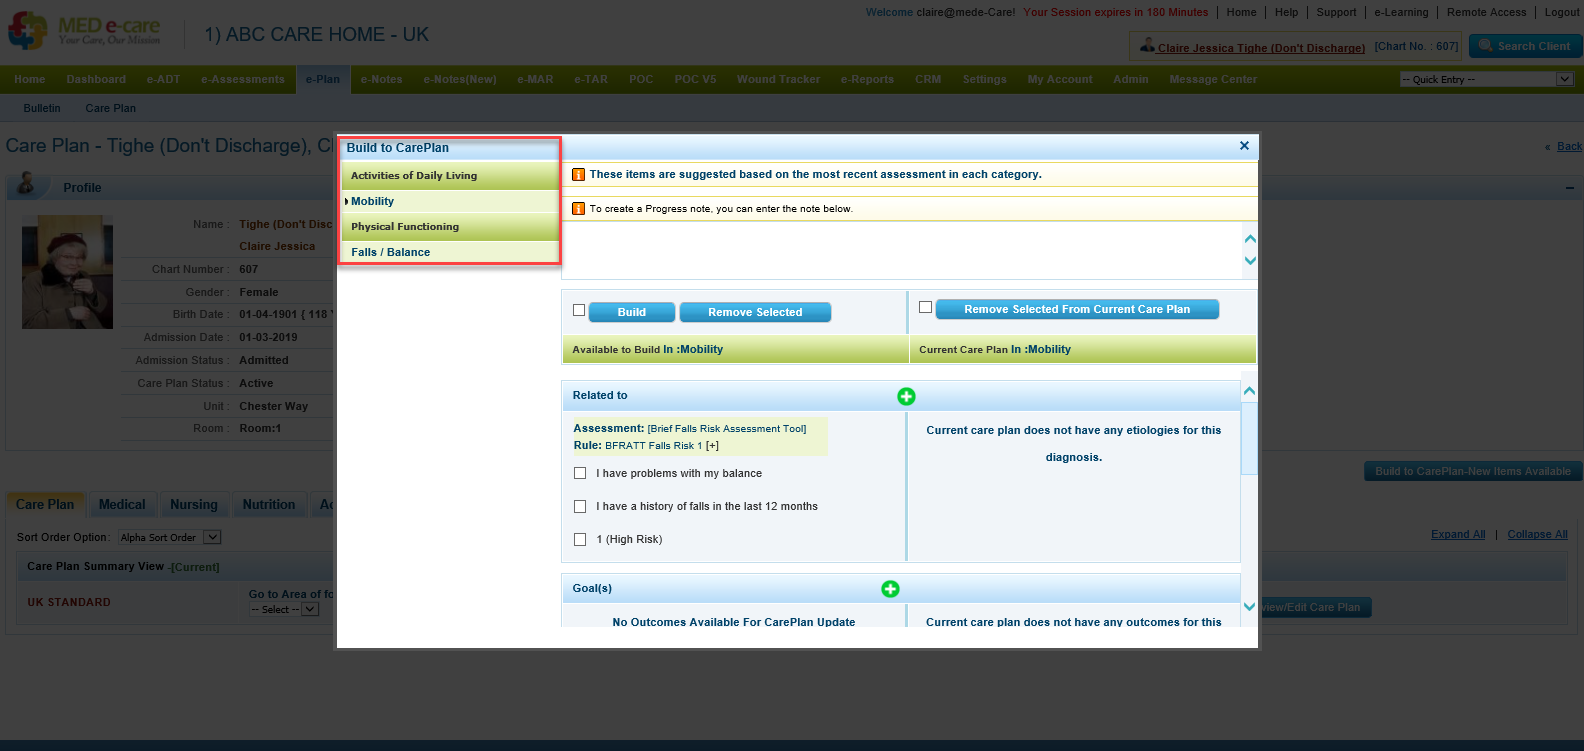
Task: Open the Alpha Sort Order dropdown
Action: coord(169,538)
